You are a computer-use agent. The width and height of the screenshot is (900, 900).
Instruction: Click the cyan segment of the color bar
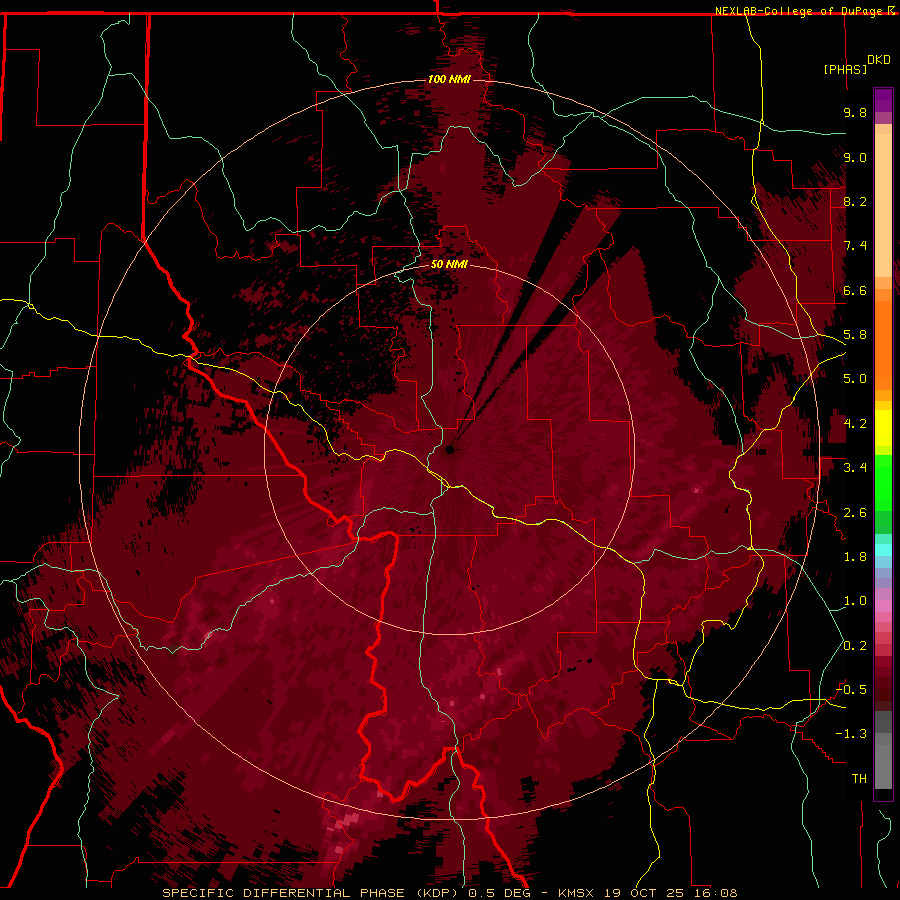(883, 550)
